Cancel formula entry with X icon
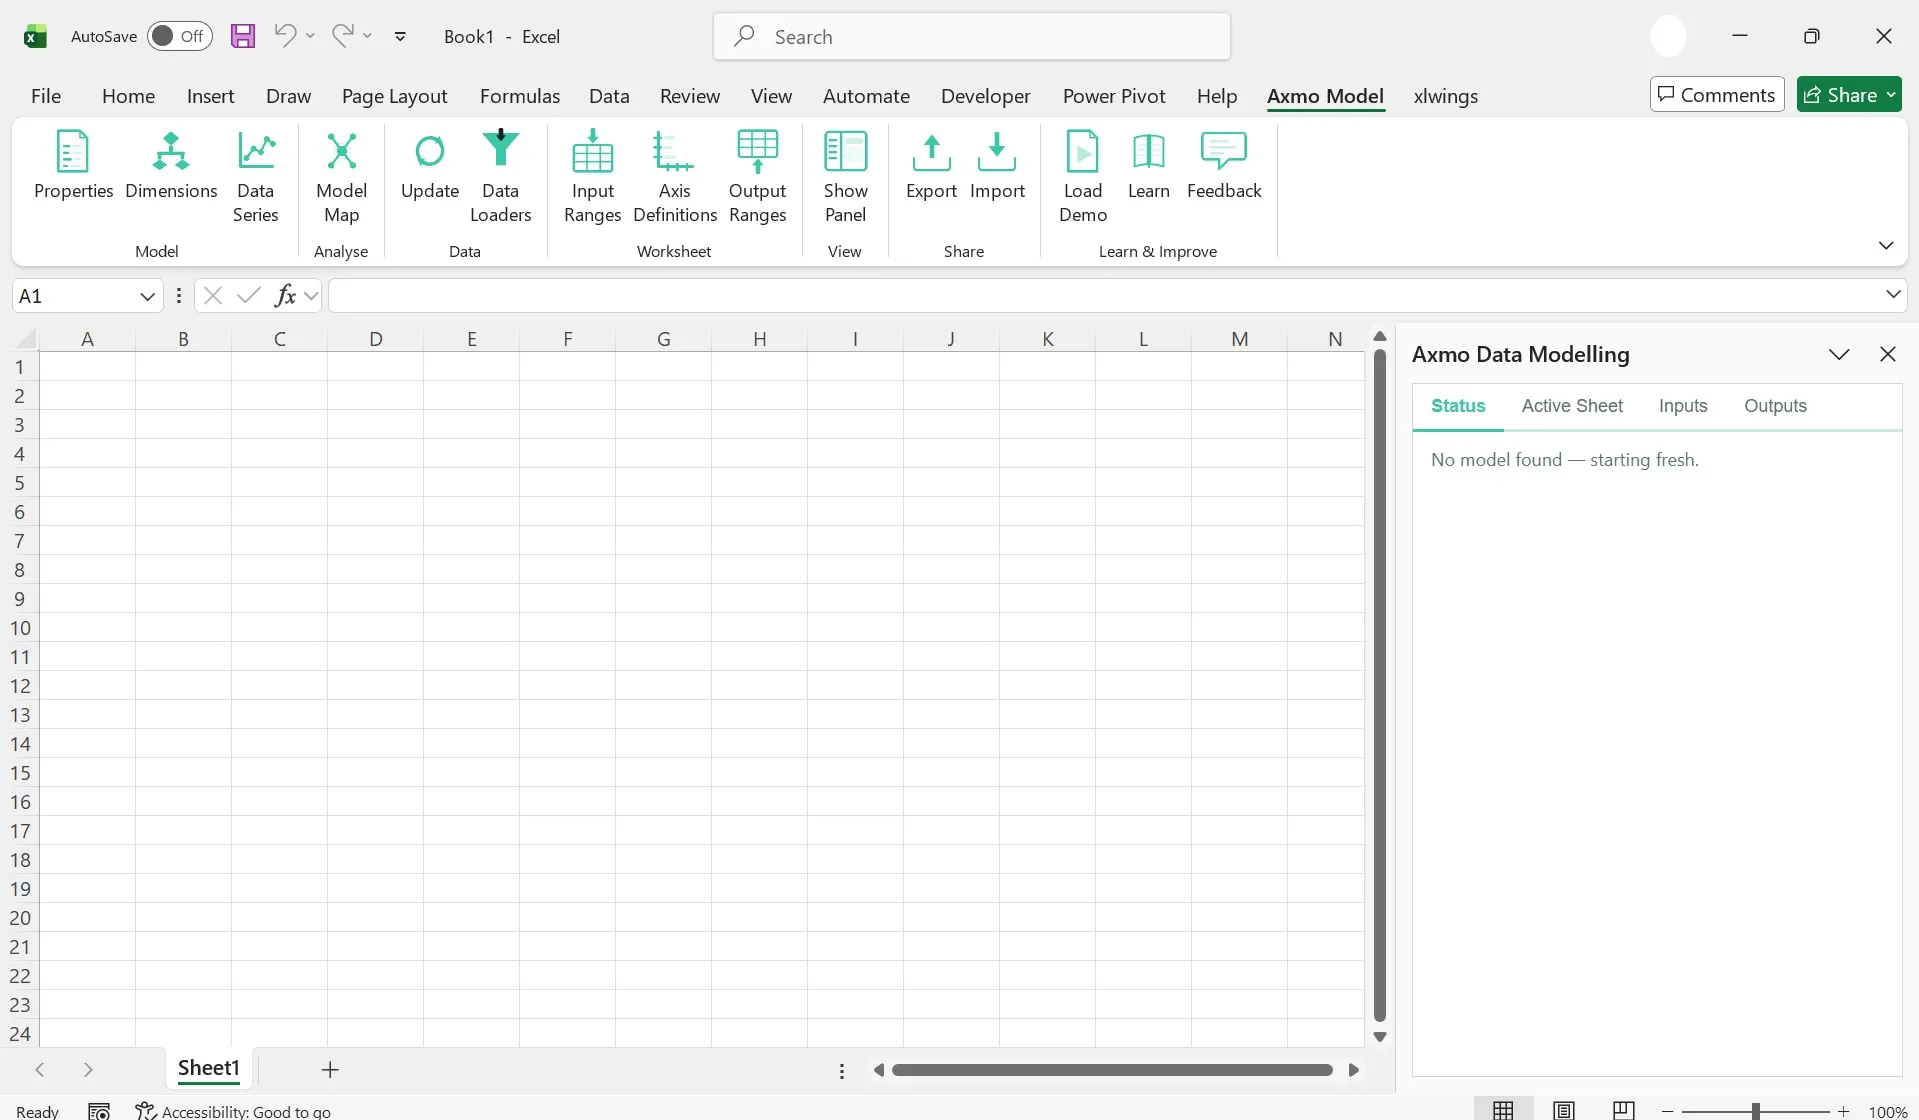The height and width of the screenshot is (1120, 1919). [x=212, y=295]
